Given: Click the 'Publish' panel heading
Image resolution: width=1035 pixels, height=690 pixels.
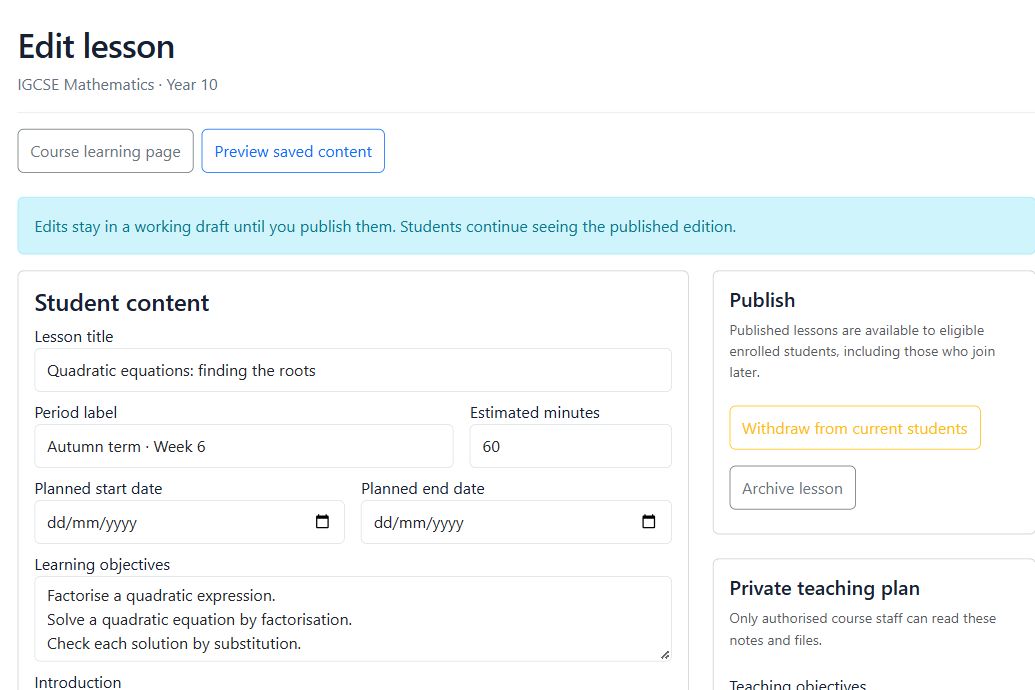Looking at the screenshot, I should pyautogui.click(x=762, y=300).
